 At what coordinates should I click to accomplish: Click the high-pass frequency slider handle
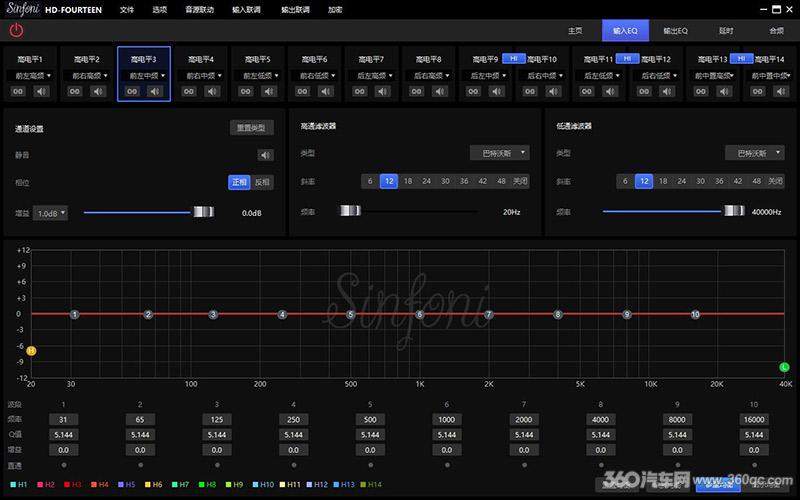coord(351,210)
